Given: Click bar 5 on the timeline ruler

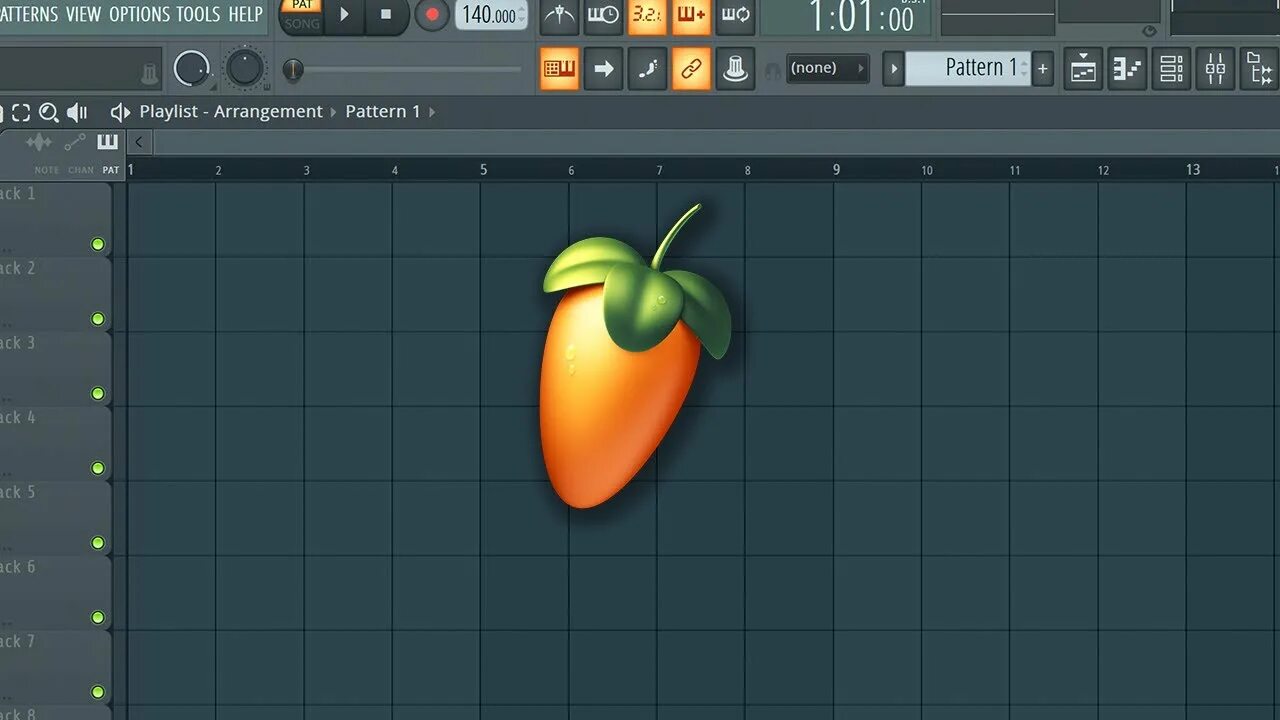Looking at the screenshot, I should coord(484,170).
